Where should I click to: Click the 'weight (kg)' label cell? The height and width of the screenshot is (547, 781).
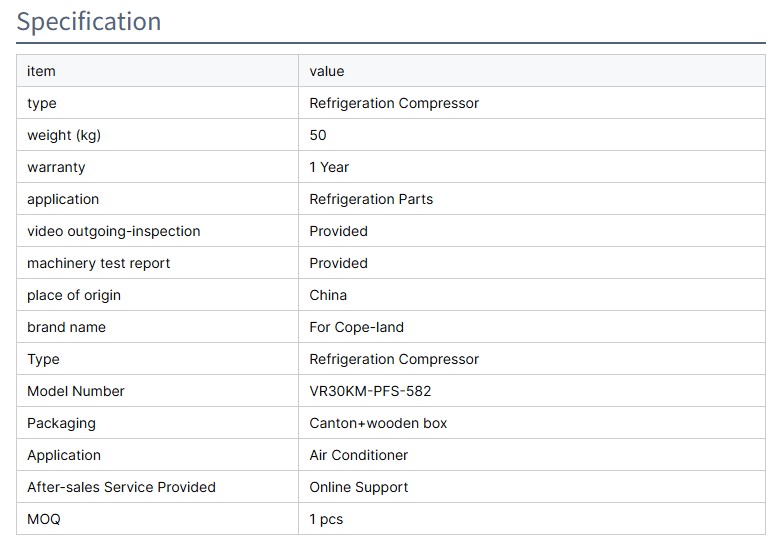[64, 135]
